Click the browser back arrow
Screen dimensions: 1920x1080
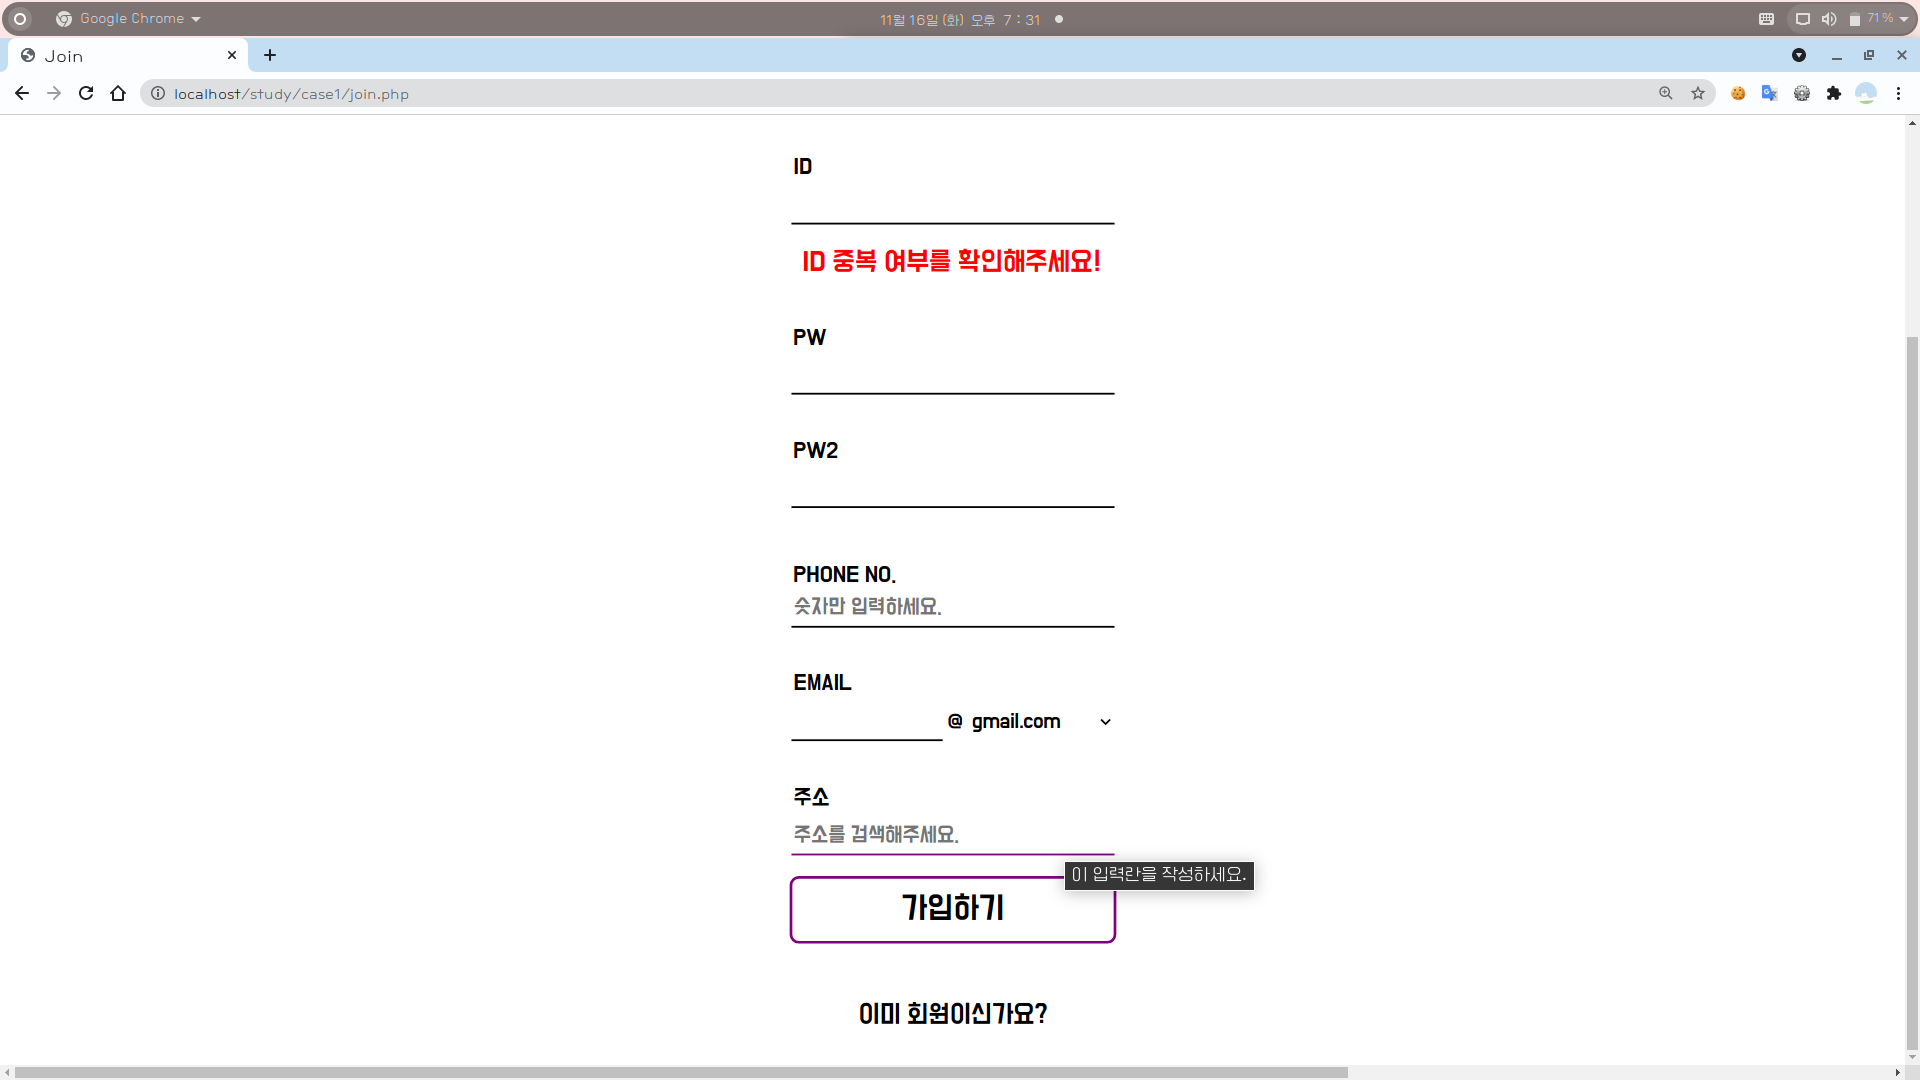pos(22,93)
